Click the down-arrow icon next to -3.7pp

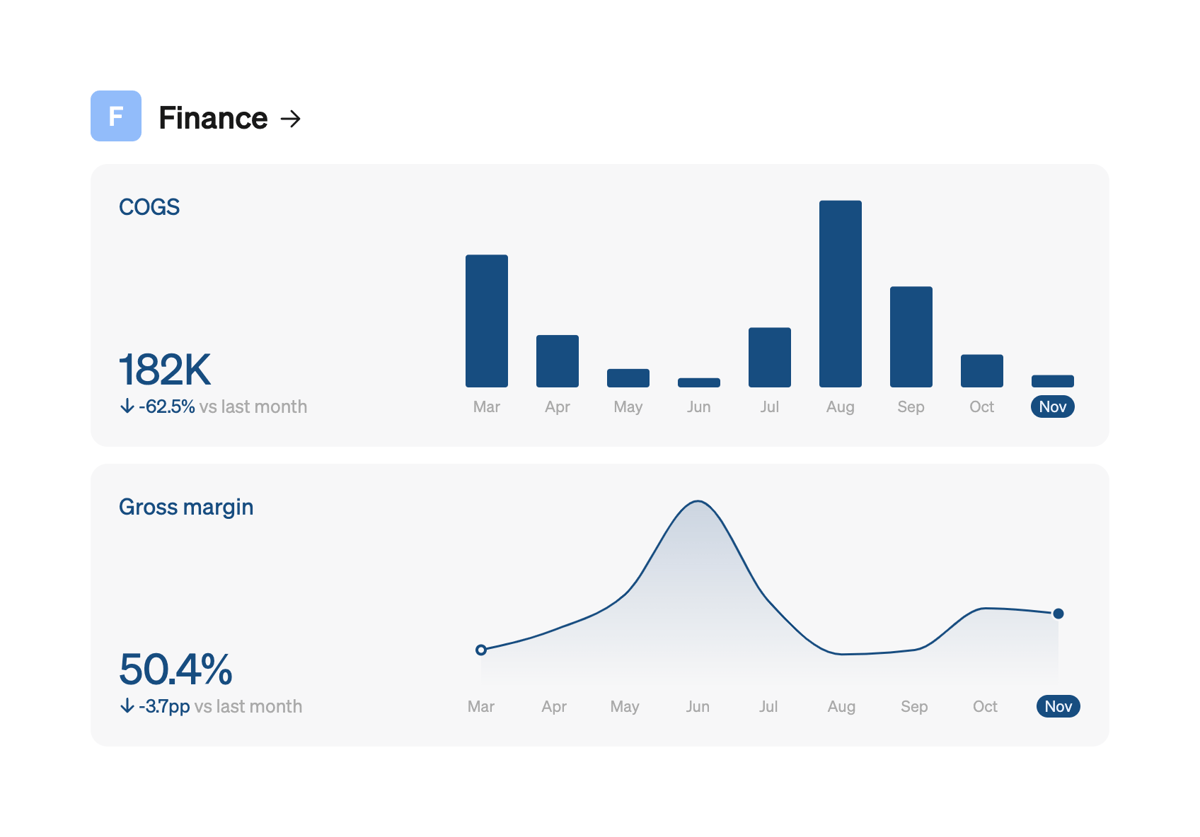click(x=126, y=706)
